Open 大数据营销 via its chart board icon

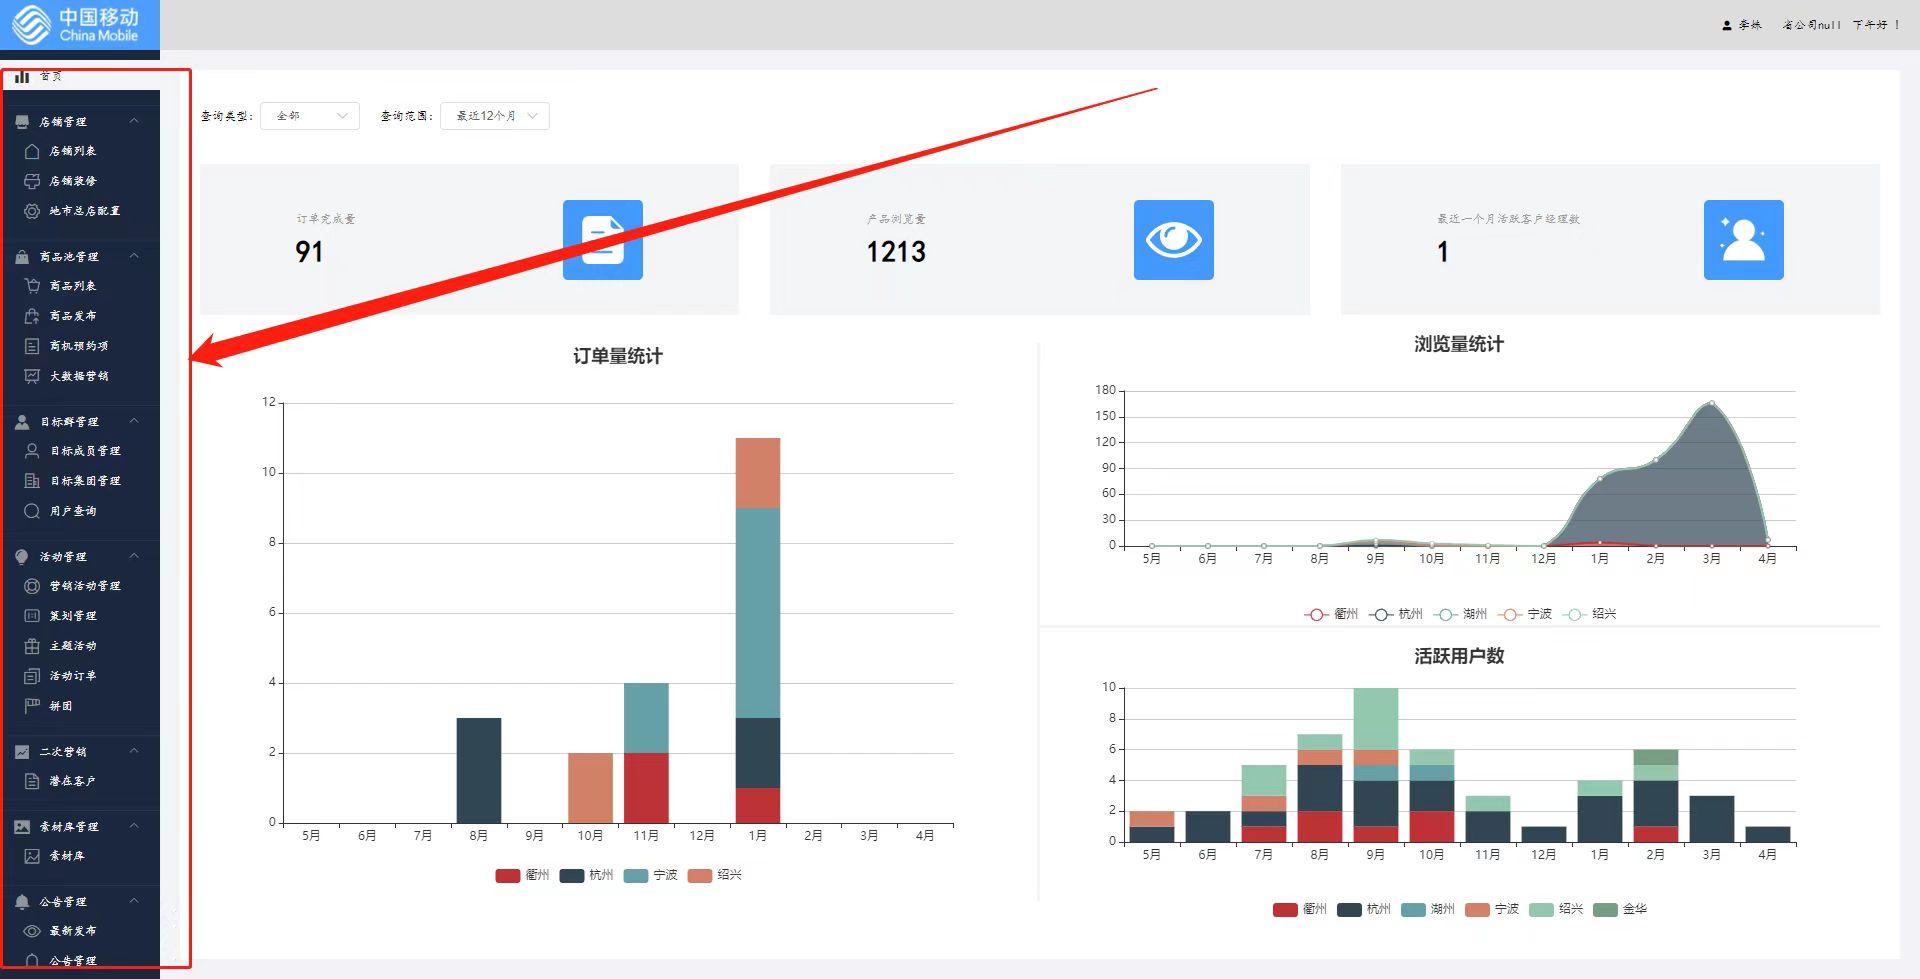pos(32,376)
